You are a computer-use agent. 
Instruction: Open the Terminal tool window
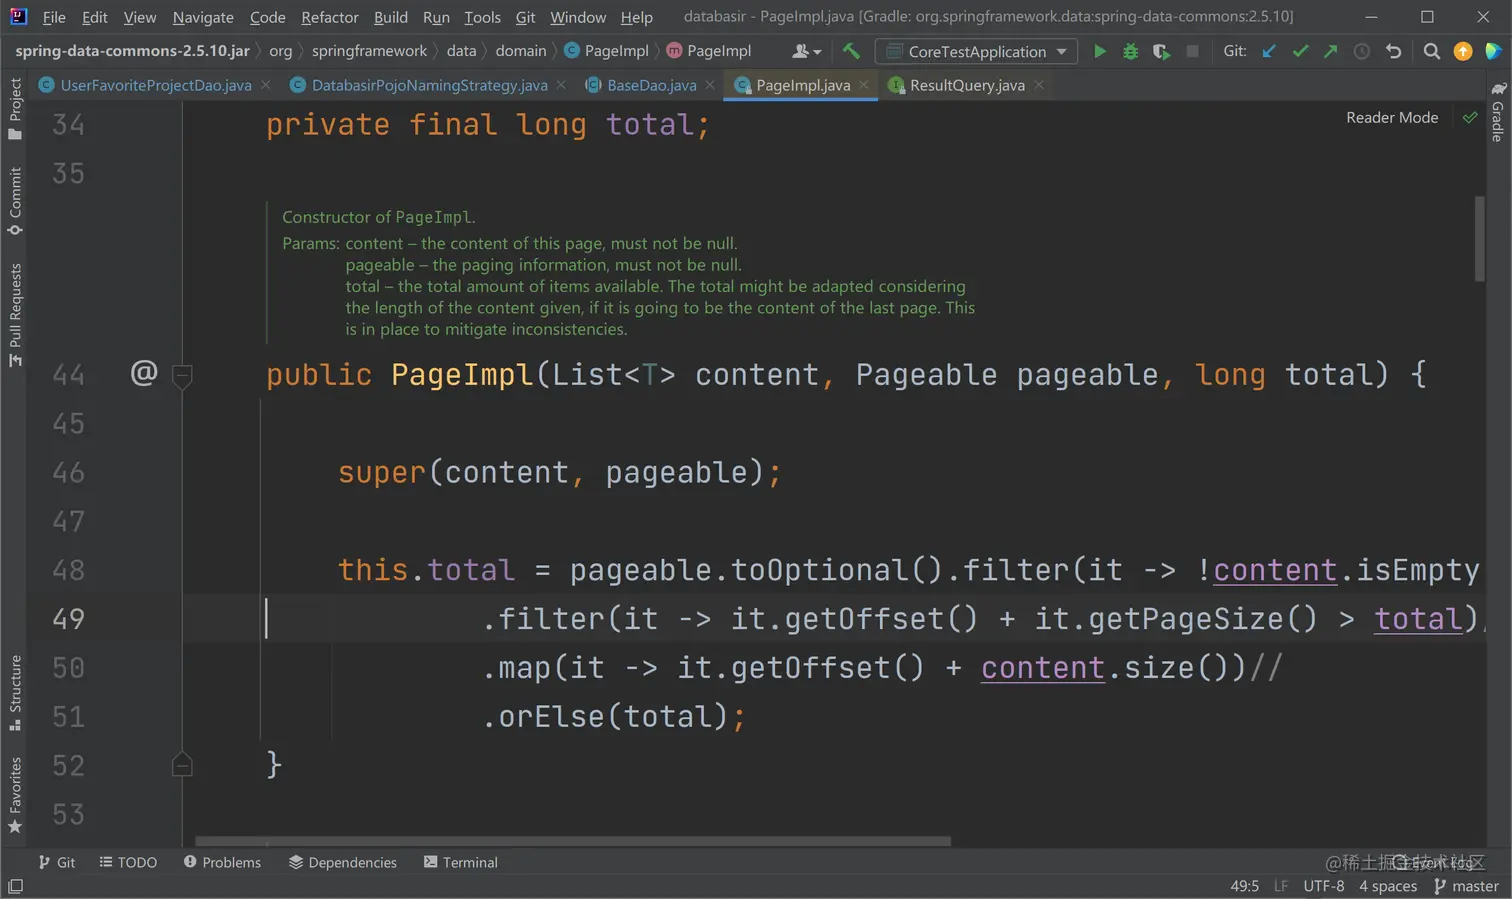(460, 862)
